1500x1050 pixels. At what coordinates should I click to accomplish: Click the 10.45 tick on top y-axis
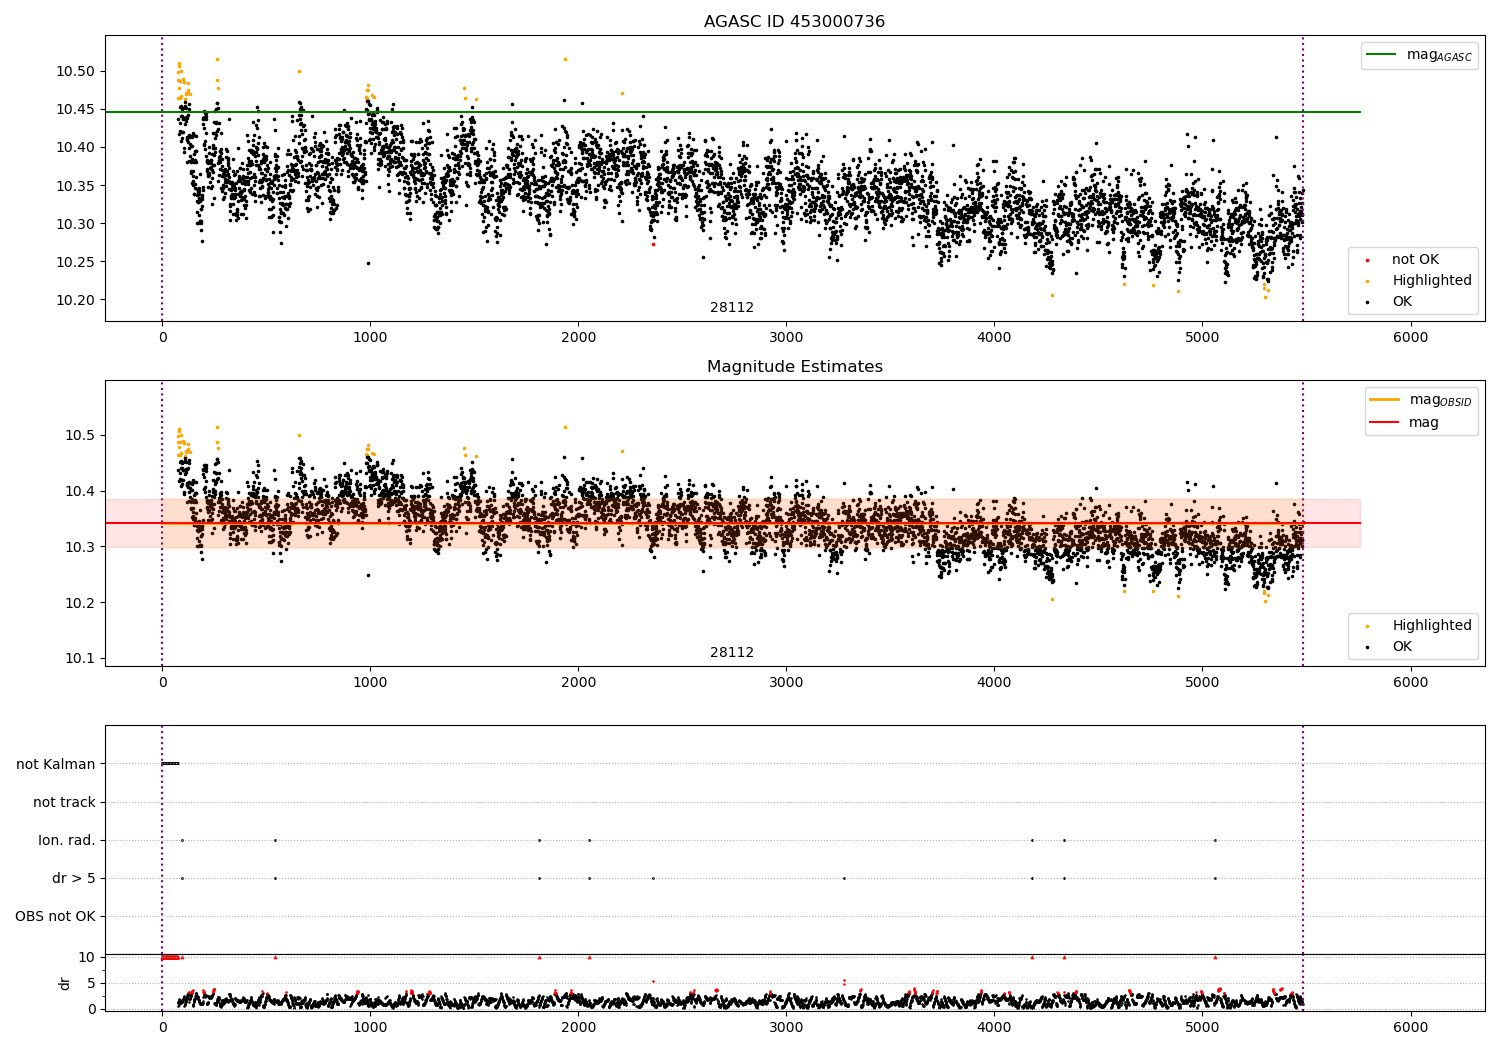pos(76,110)
